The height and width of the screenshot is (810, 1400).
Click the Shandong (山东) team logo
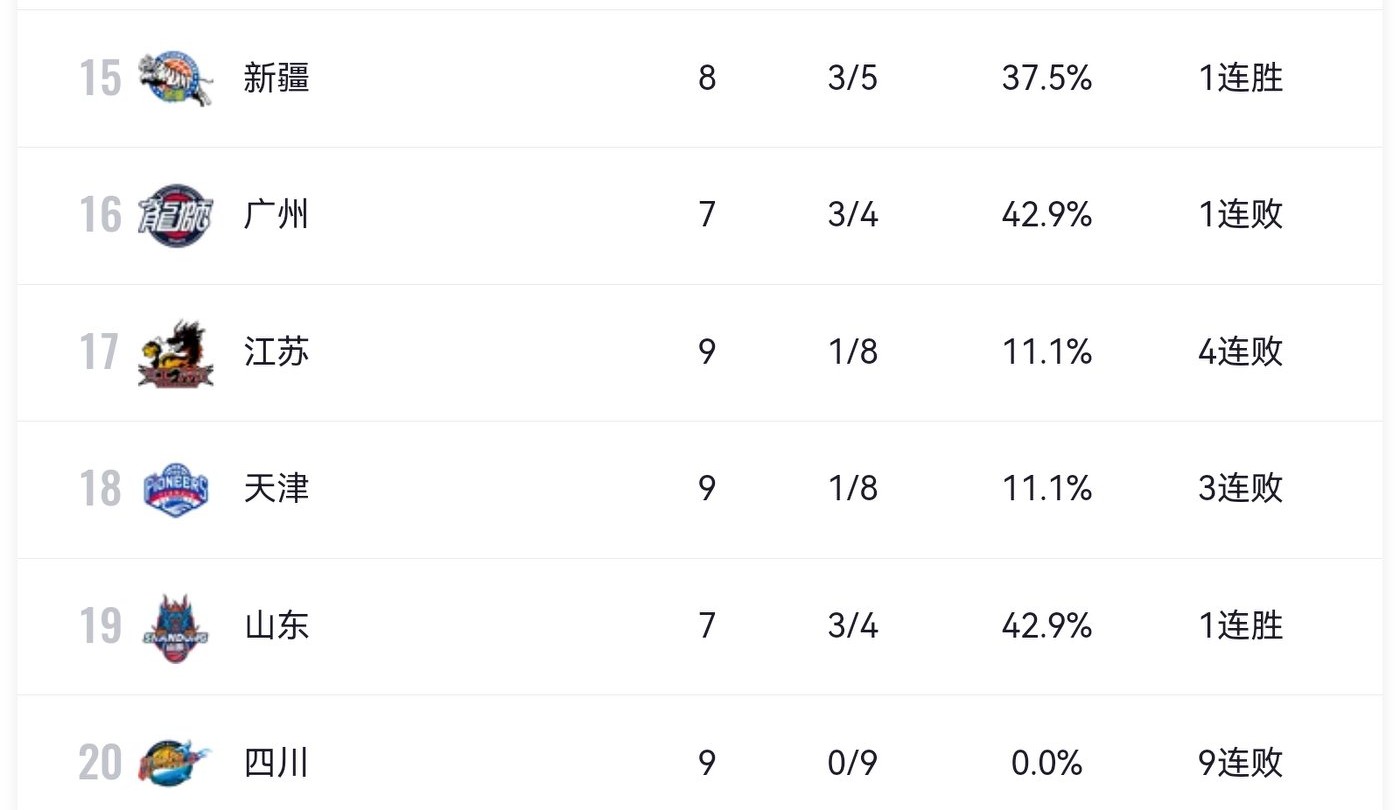(x=175, y=628)
